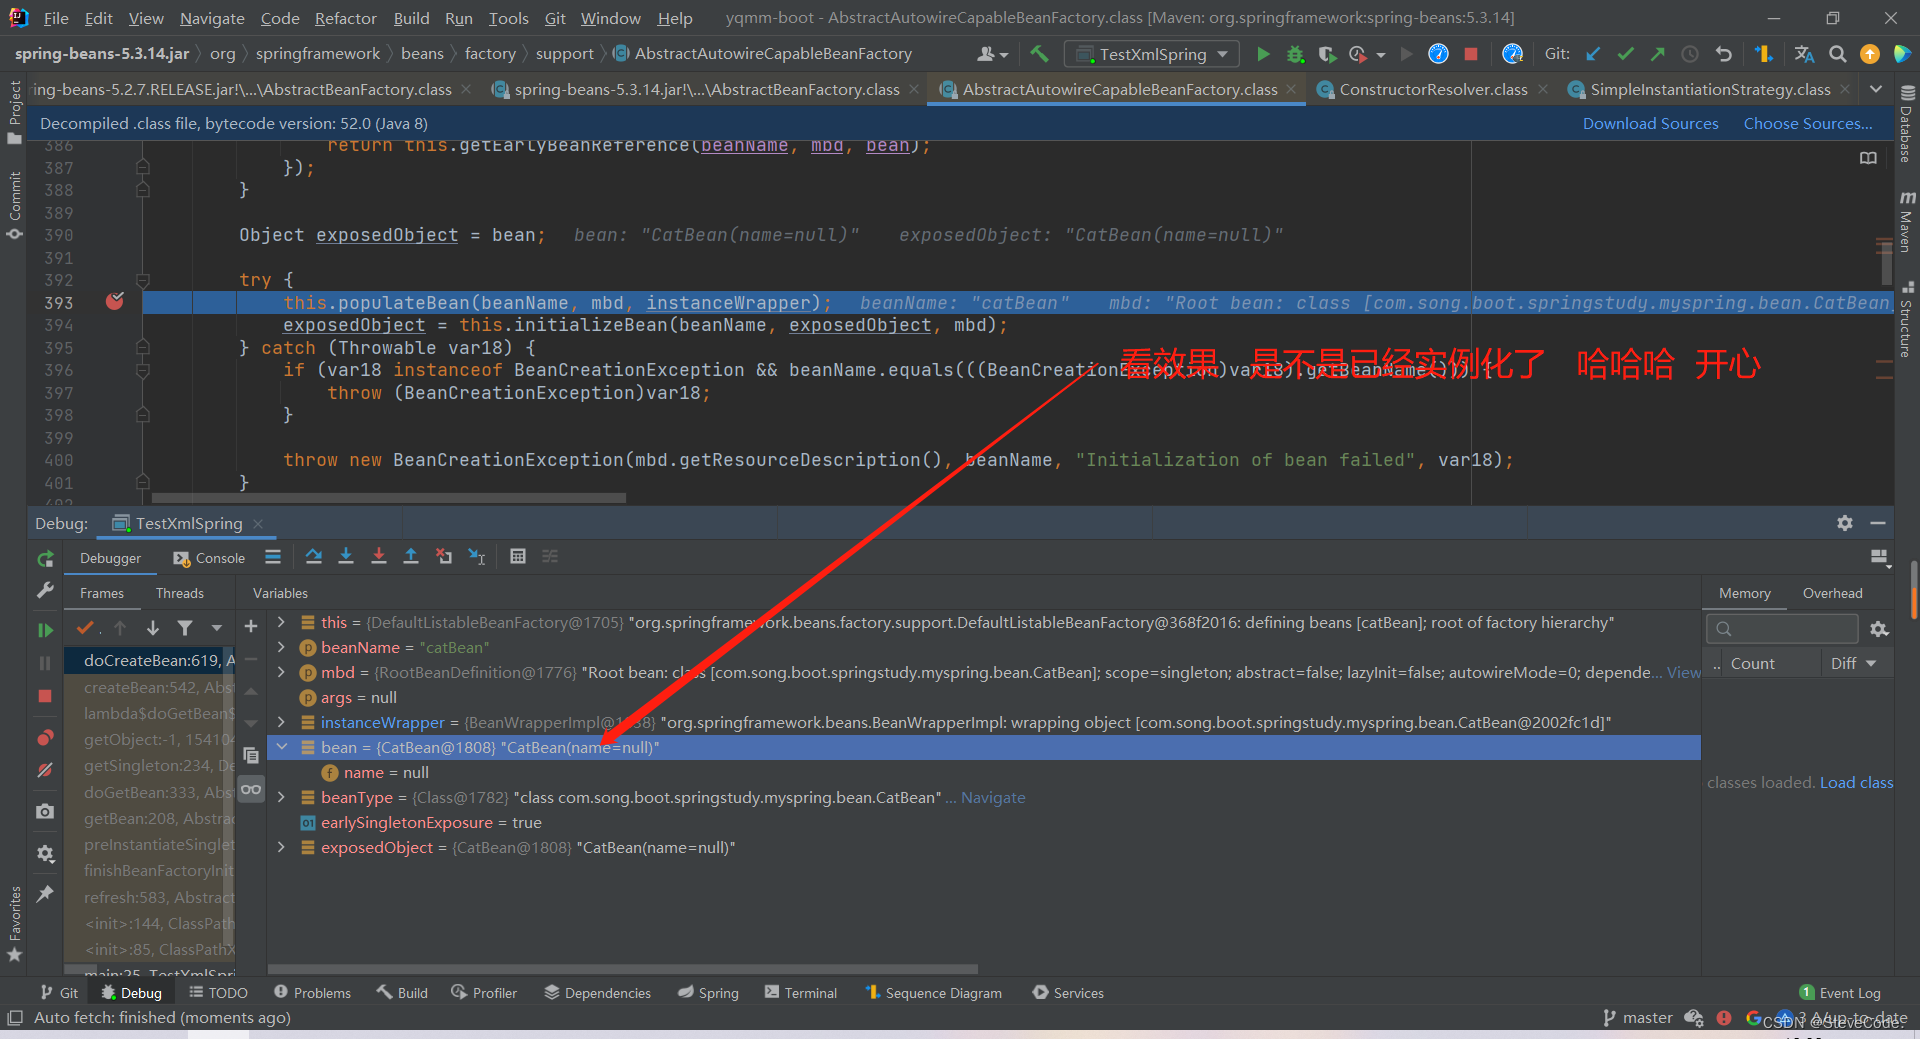Image resolution: width=1920 pixels, height=1039 pixels.
Task: Toggle Mute Breakpoints icon
Action: point(45,770)
